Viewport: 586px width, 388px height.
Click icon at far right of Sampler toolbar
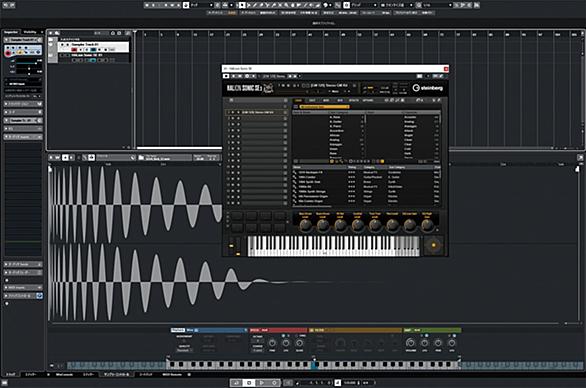pyautogui.click(x=580, y=157)
